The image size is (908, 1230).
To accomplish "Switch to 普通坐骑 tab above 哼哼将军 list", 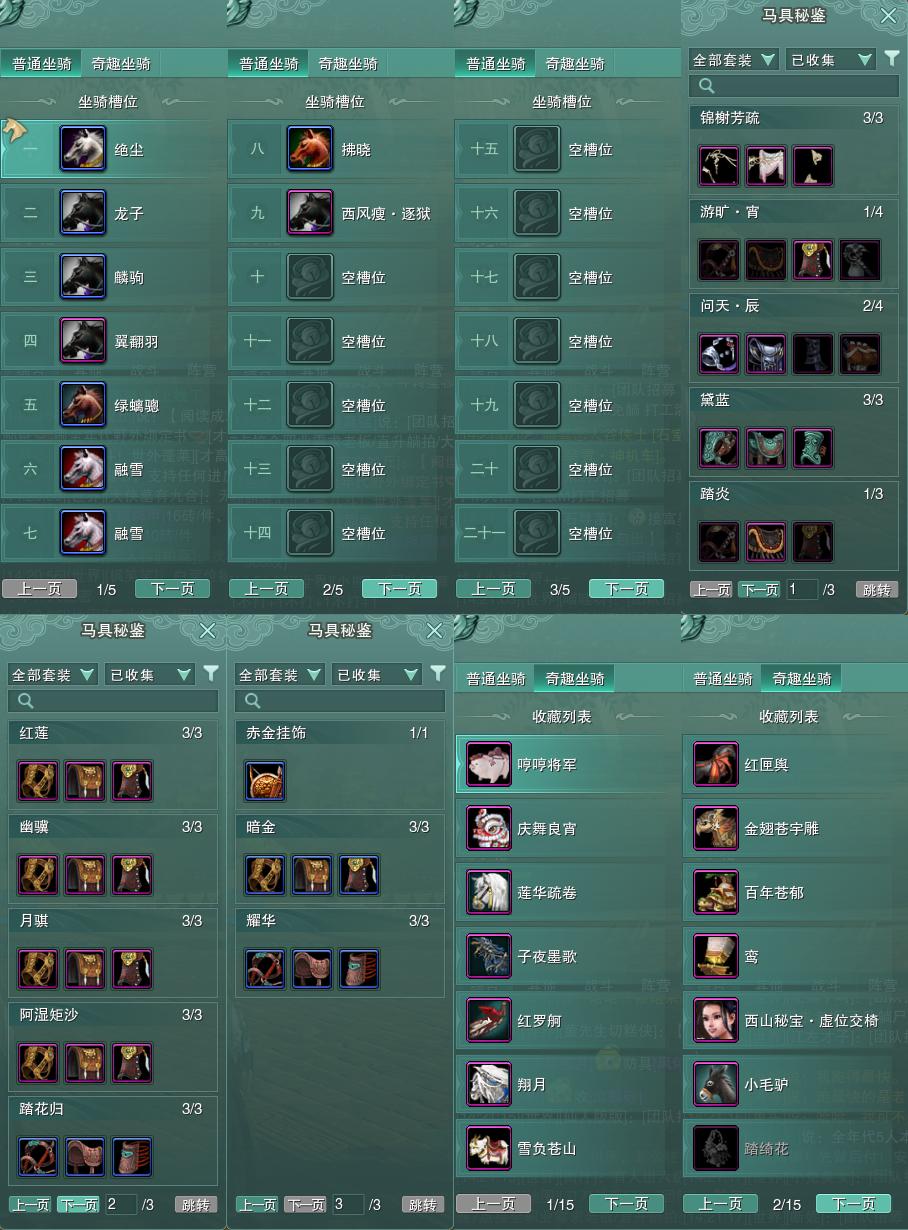I will [x=495, y=679].
